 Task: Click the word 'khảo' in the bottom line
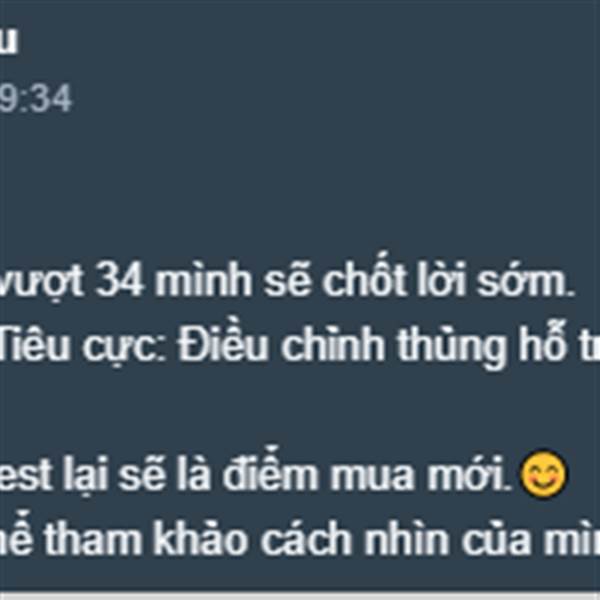point(201,539)
